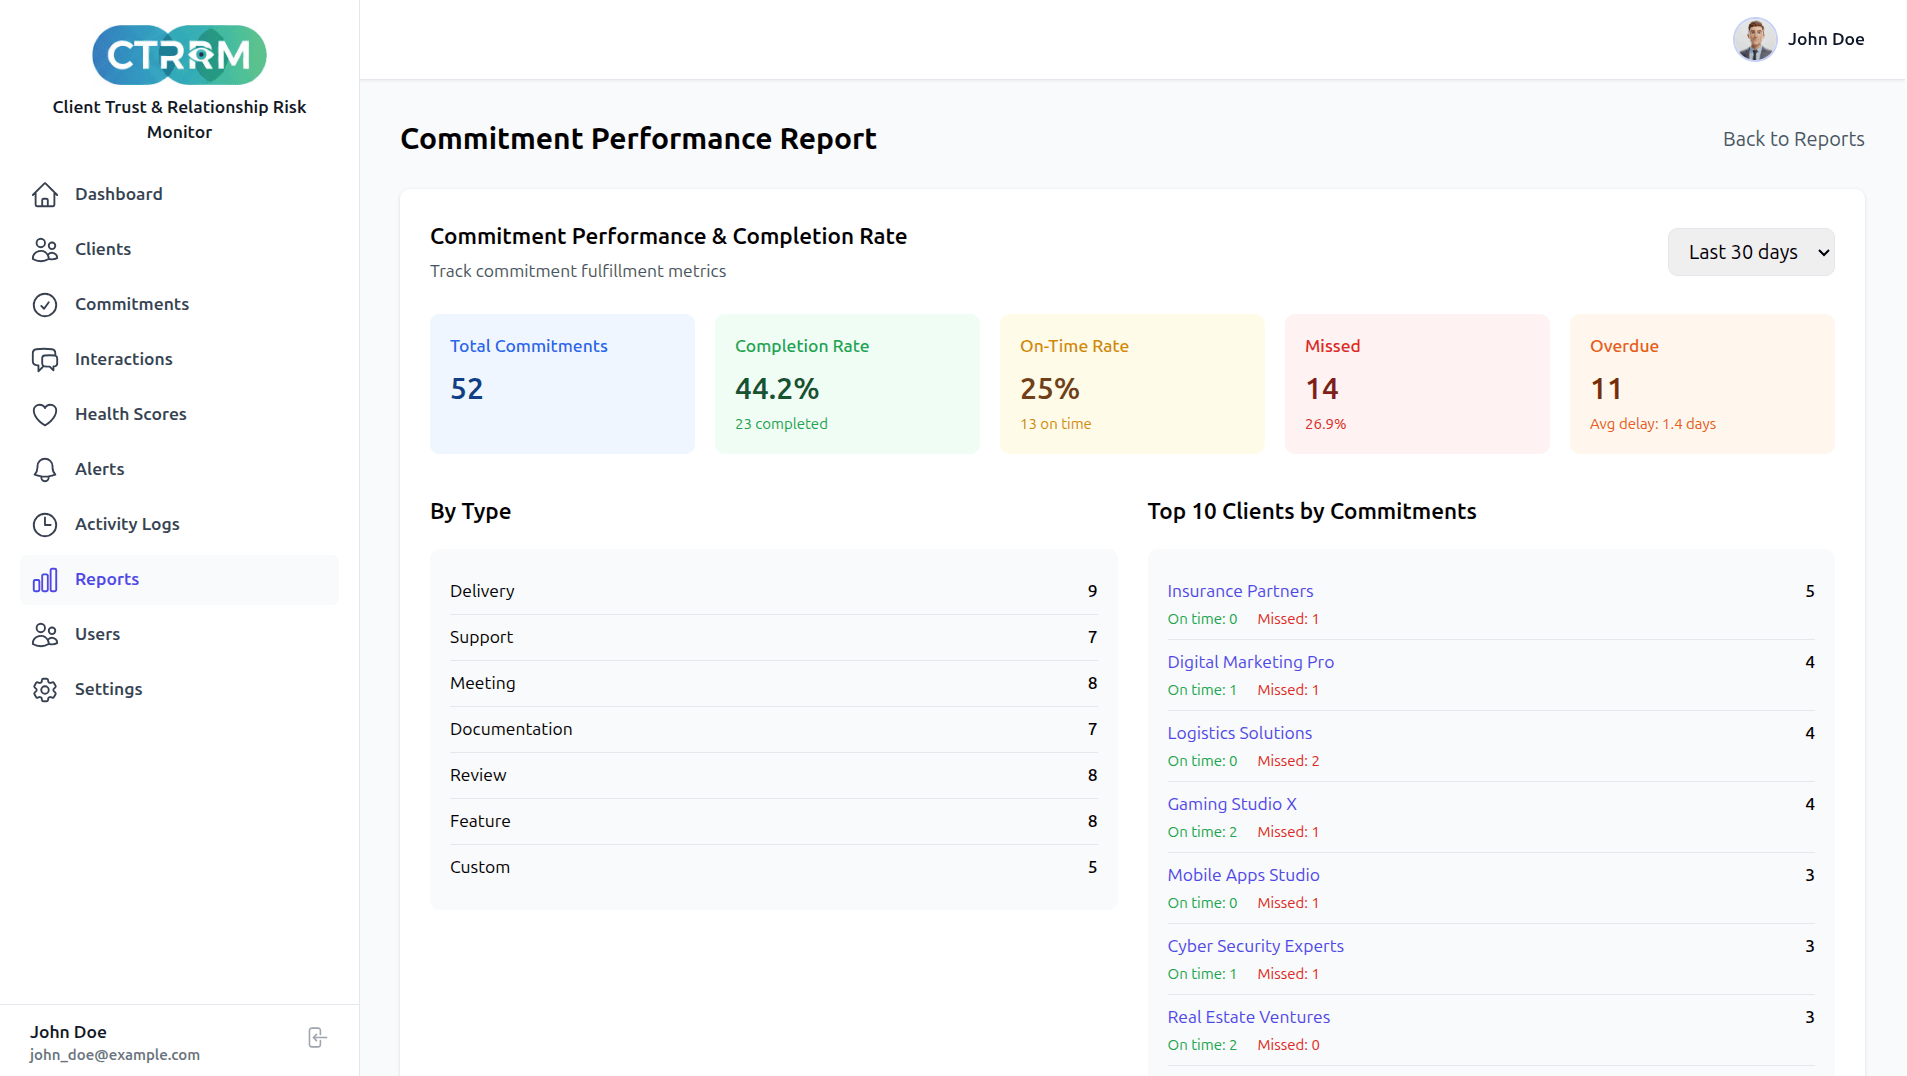
Task: Click the CTRRM logo
Action: (179, 55)
